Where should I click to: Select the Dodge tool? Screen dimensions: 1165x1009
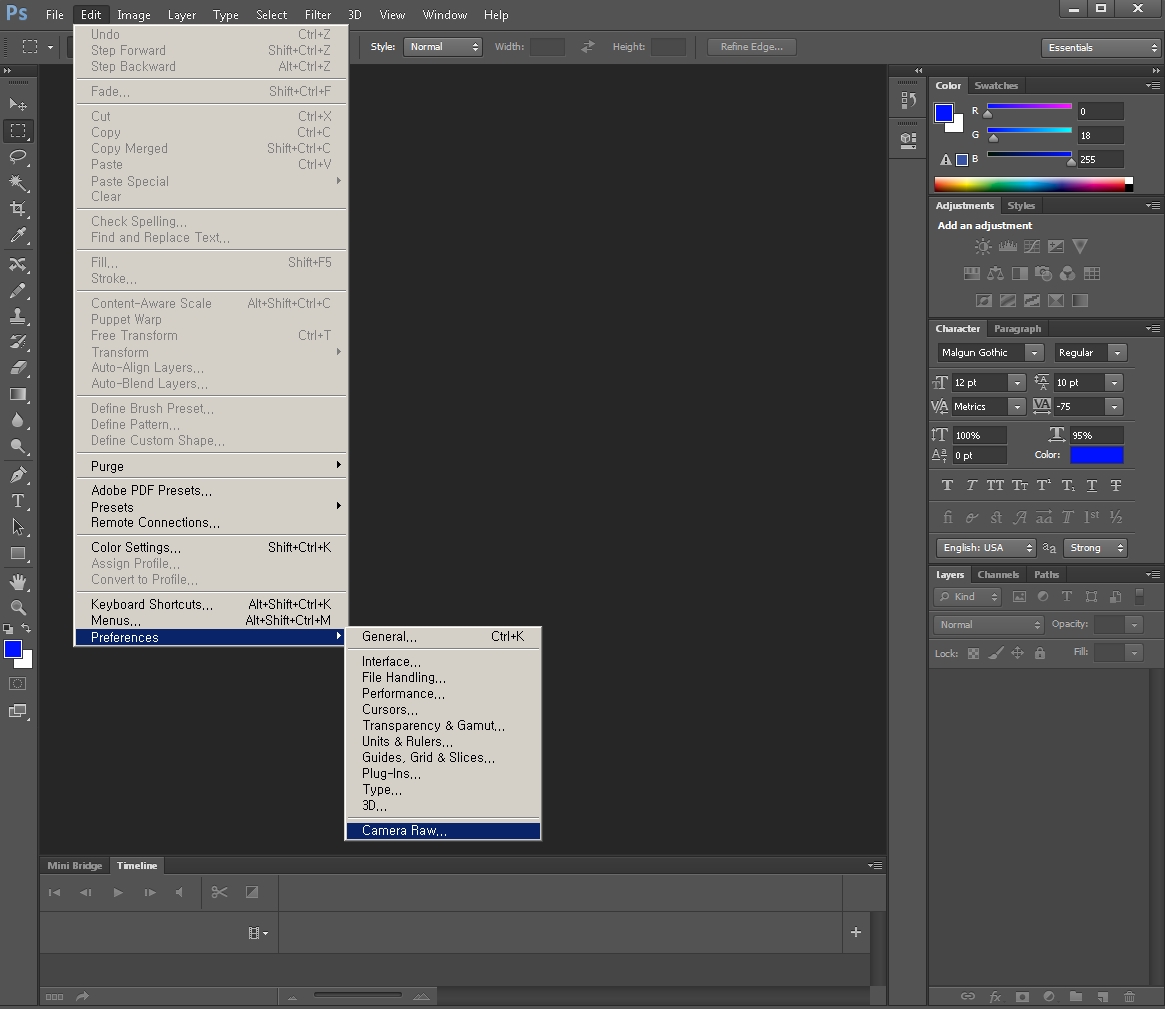coord(18,447)
